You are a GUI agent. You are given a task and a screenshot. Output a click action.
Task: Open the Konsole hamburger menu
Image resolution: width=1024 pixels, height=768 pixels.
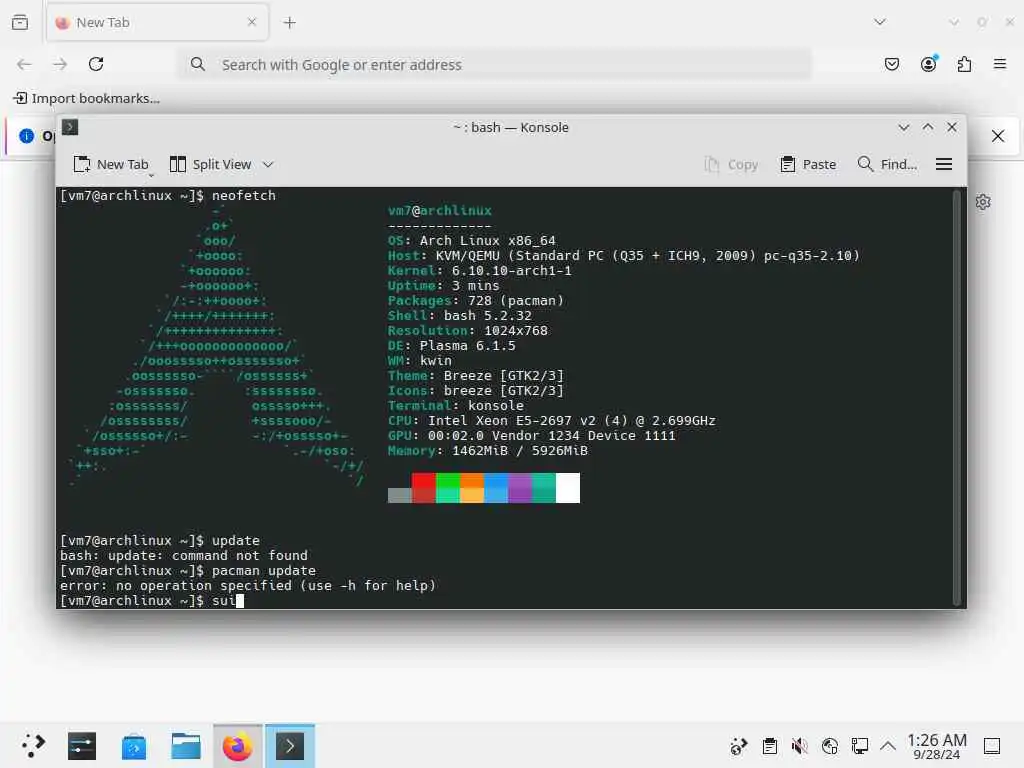click(944, 165)
